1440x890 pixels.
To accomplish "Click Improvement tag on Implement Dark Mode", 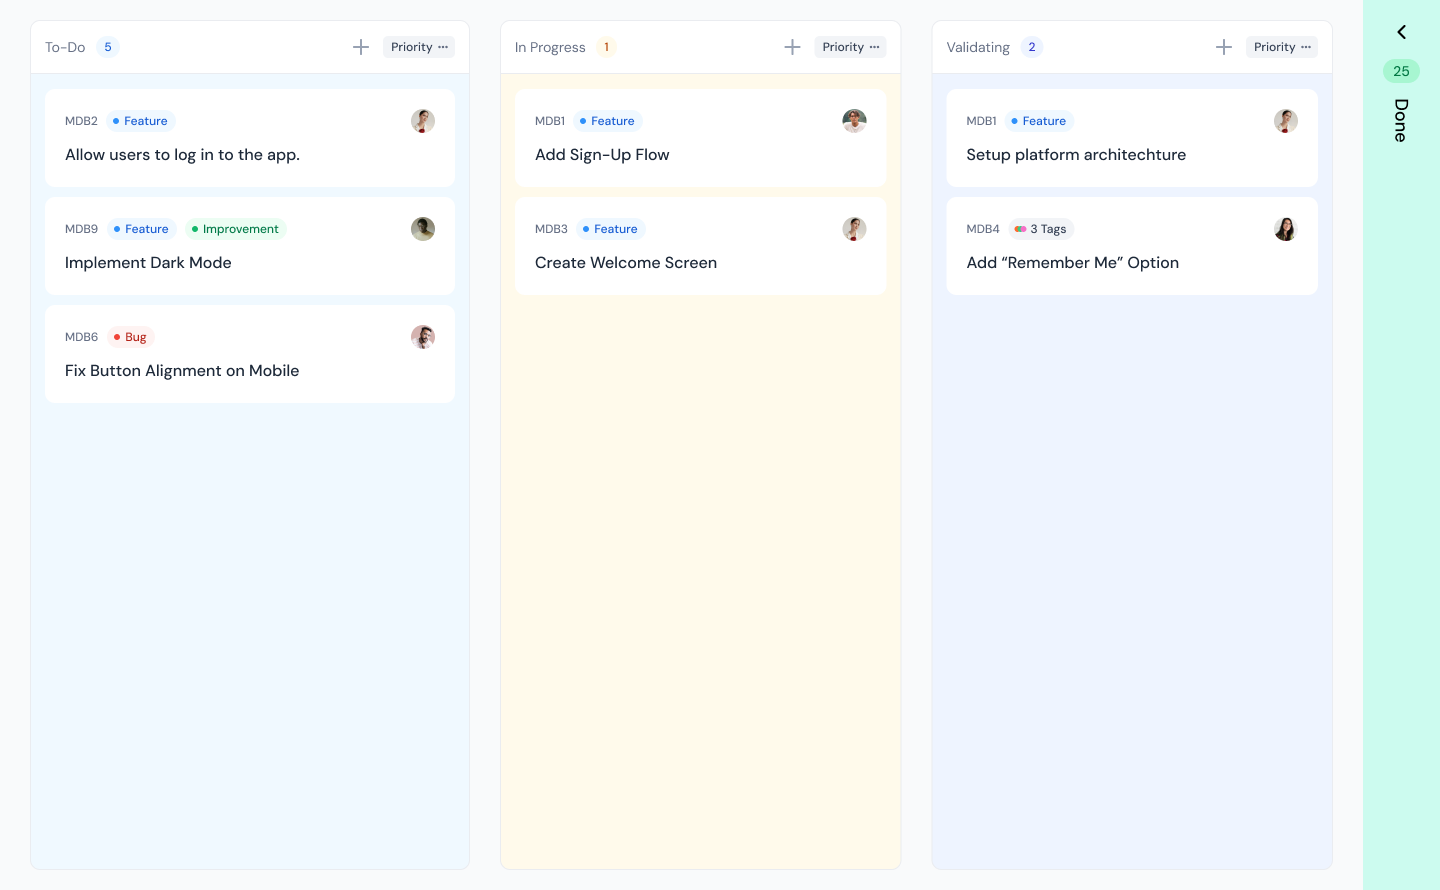I will [236, 229].
